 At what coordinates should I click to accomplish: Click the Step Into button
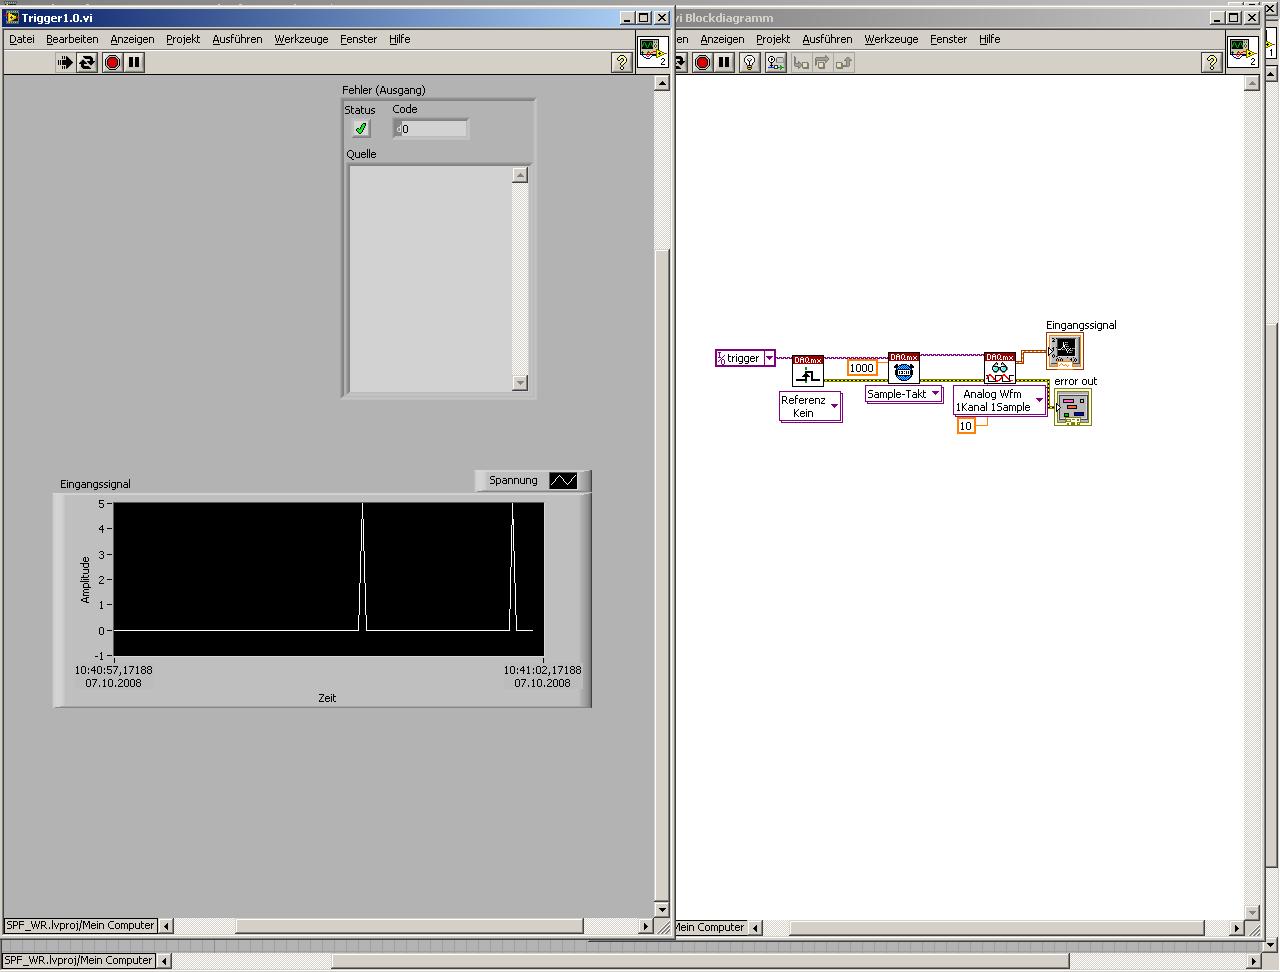801,62
